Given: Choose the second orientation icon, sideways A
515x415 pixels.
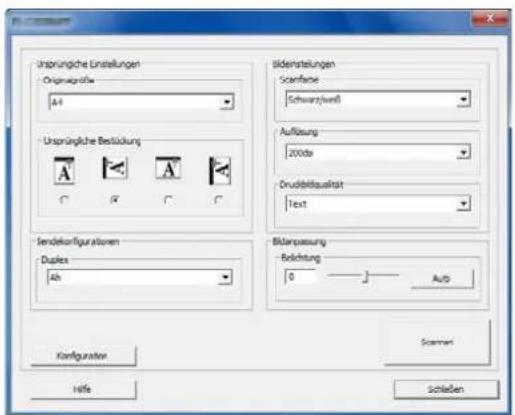Looking at the screenshot, I should coord(115,168).
